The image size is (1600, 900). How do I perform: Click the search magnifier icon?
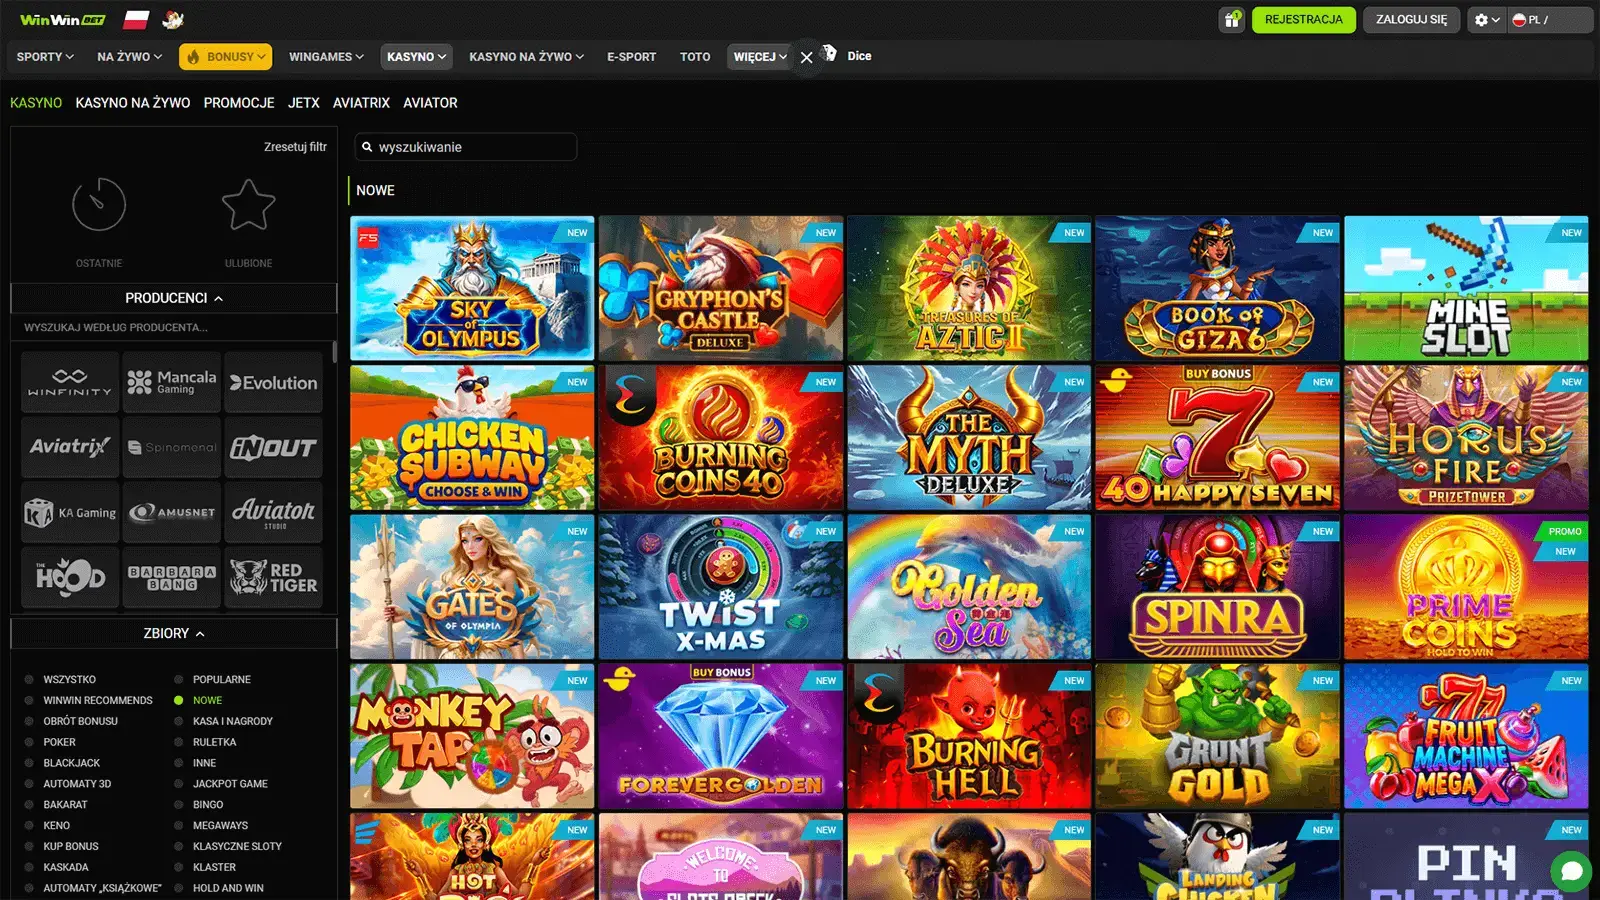367,147
